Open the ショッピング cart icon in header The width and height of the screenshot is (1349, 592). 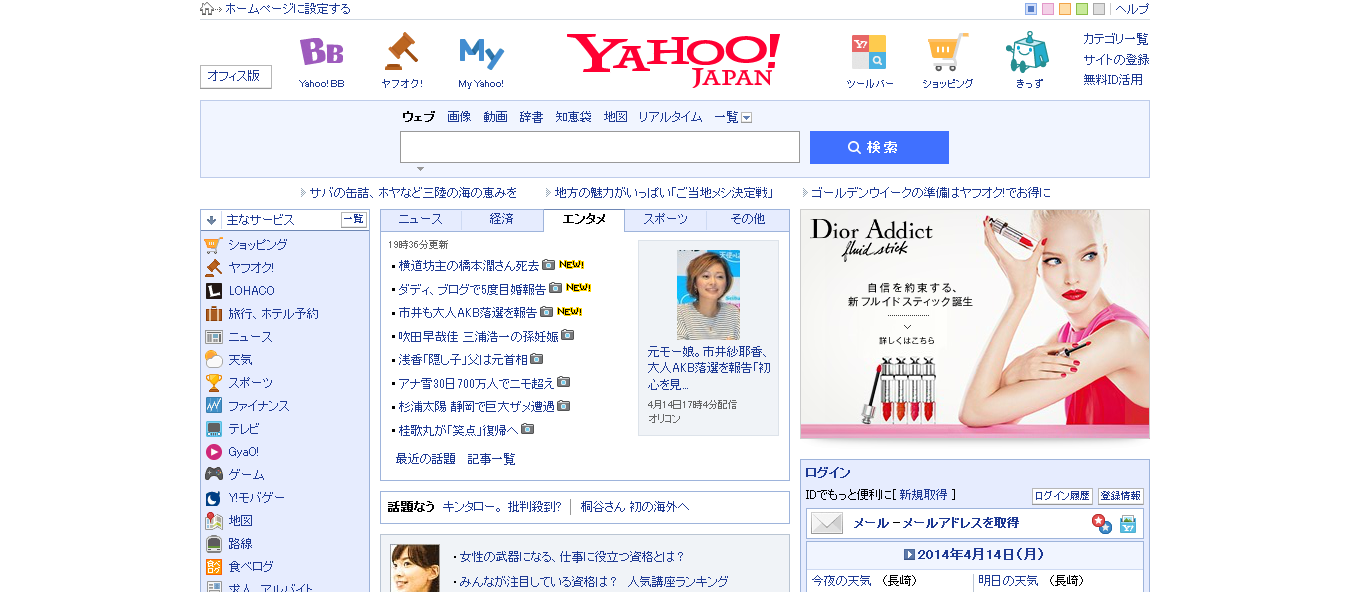pos(947,52)
